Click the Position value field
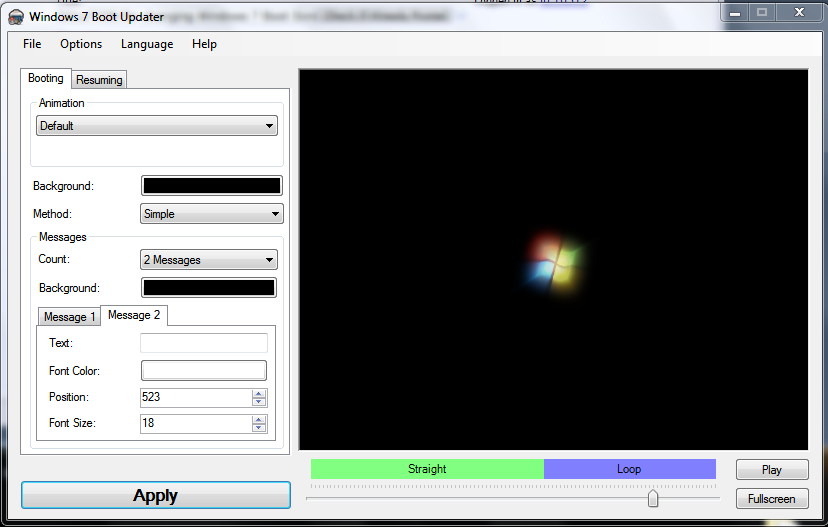Image resolution: width=828 pixels, height=527 pixels. [196, 398]
